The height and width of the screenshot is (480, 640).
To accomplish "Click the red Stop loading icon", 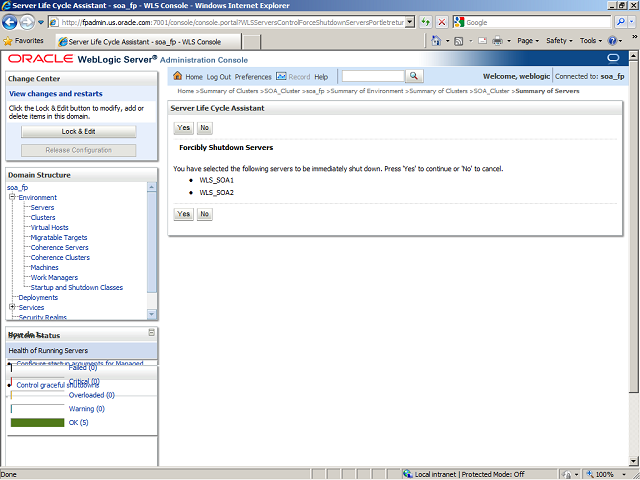I will pyautogui.click(x=442, y=21).
